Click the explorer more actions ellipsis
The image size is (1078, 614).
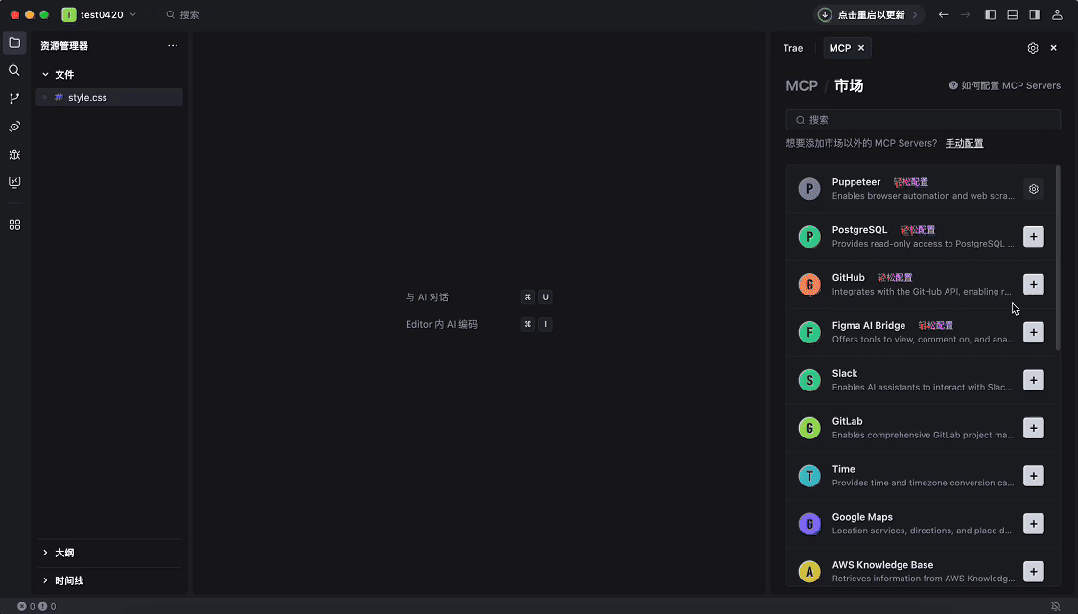click(173, 45)
